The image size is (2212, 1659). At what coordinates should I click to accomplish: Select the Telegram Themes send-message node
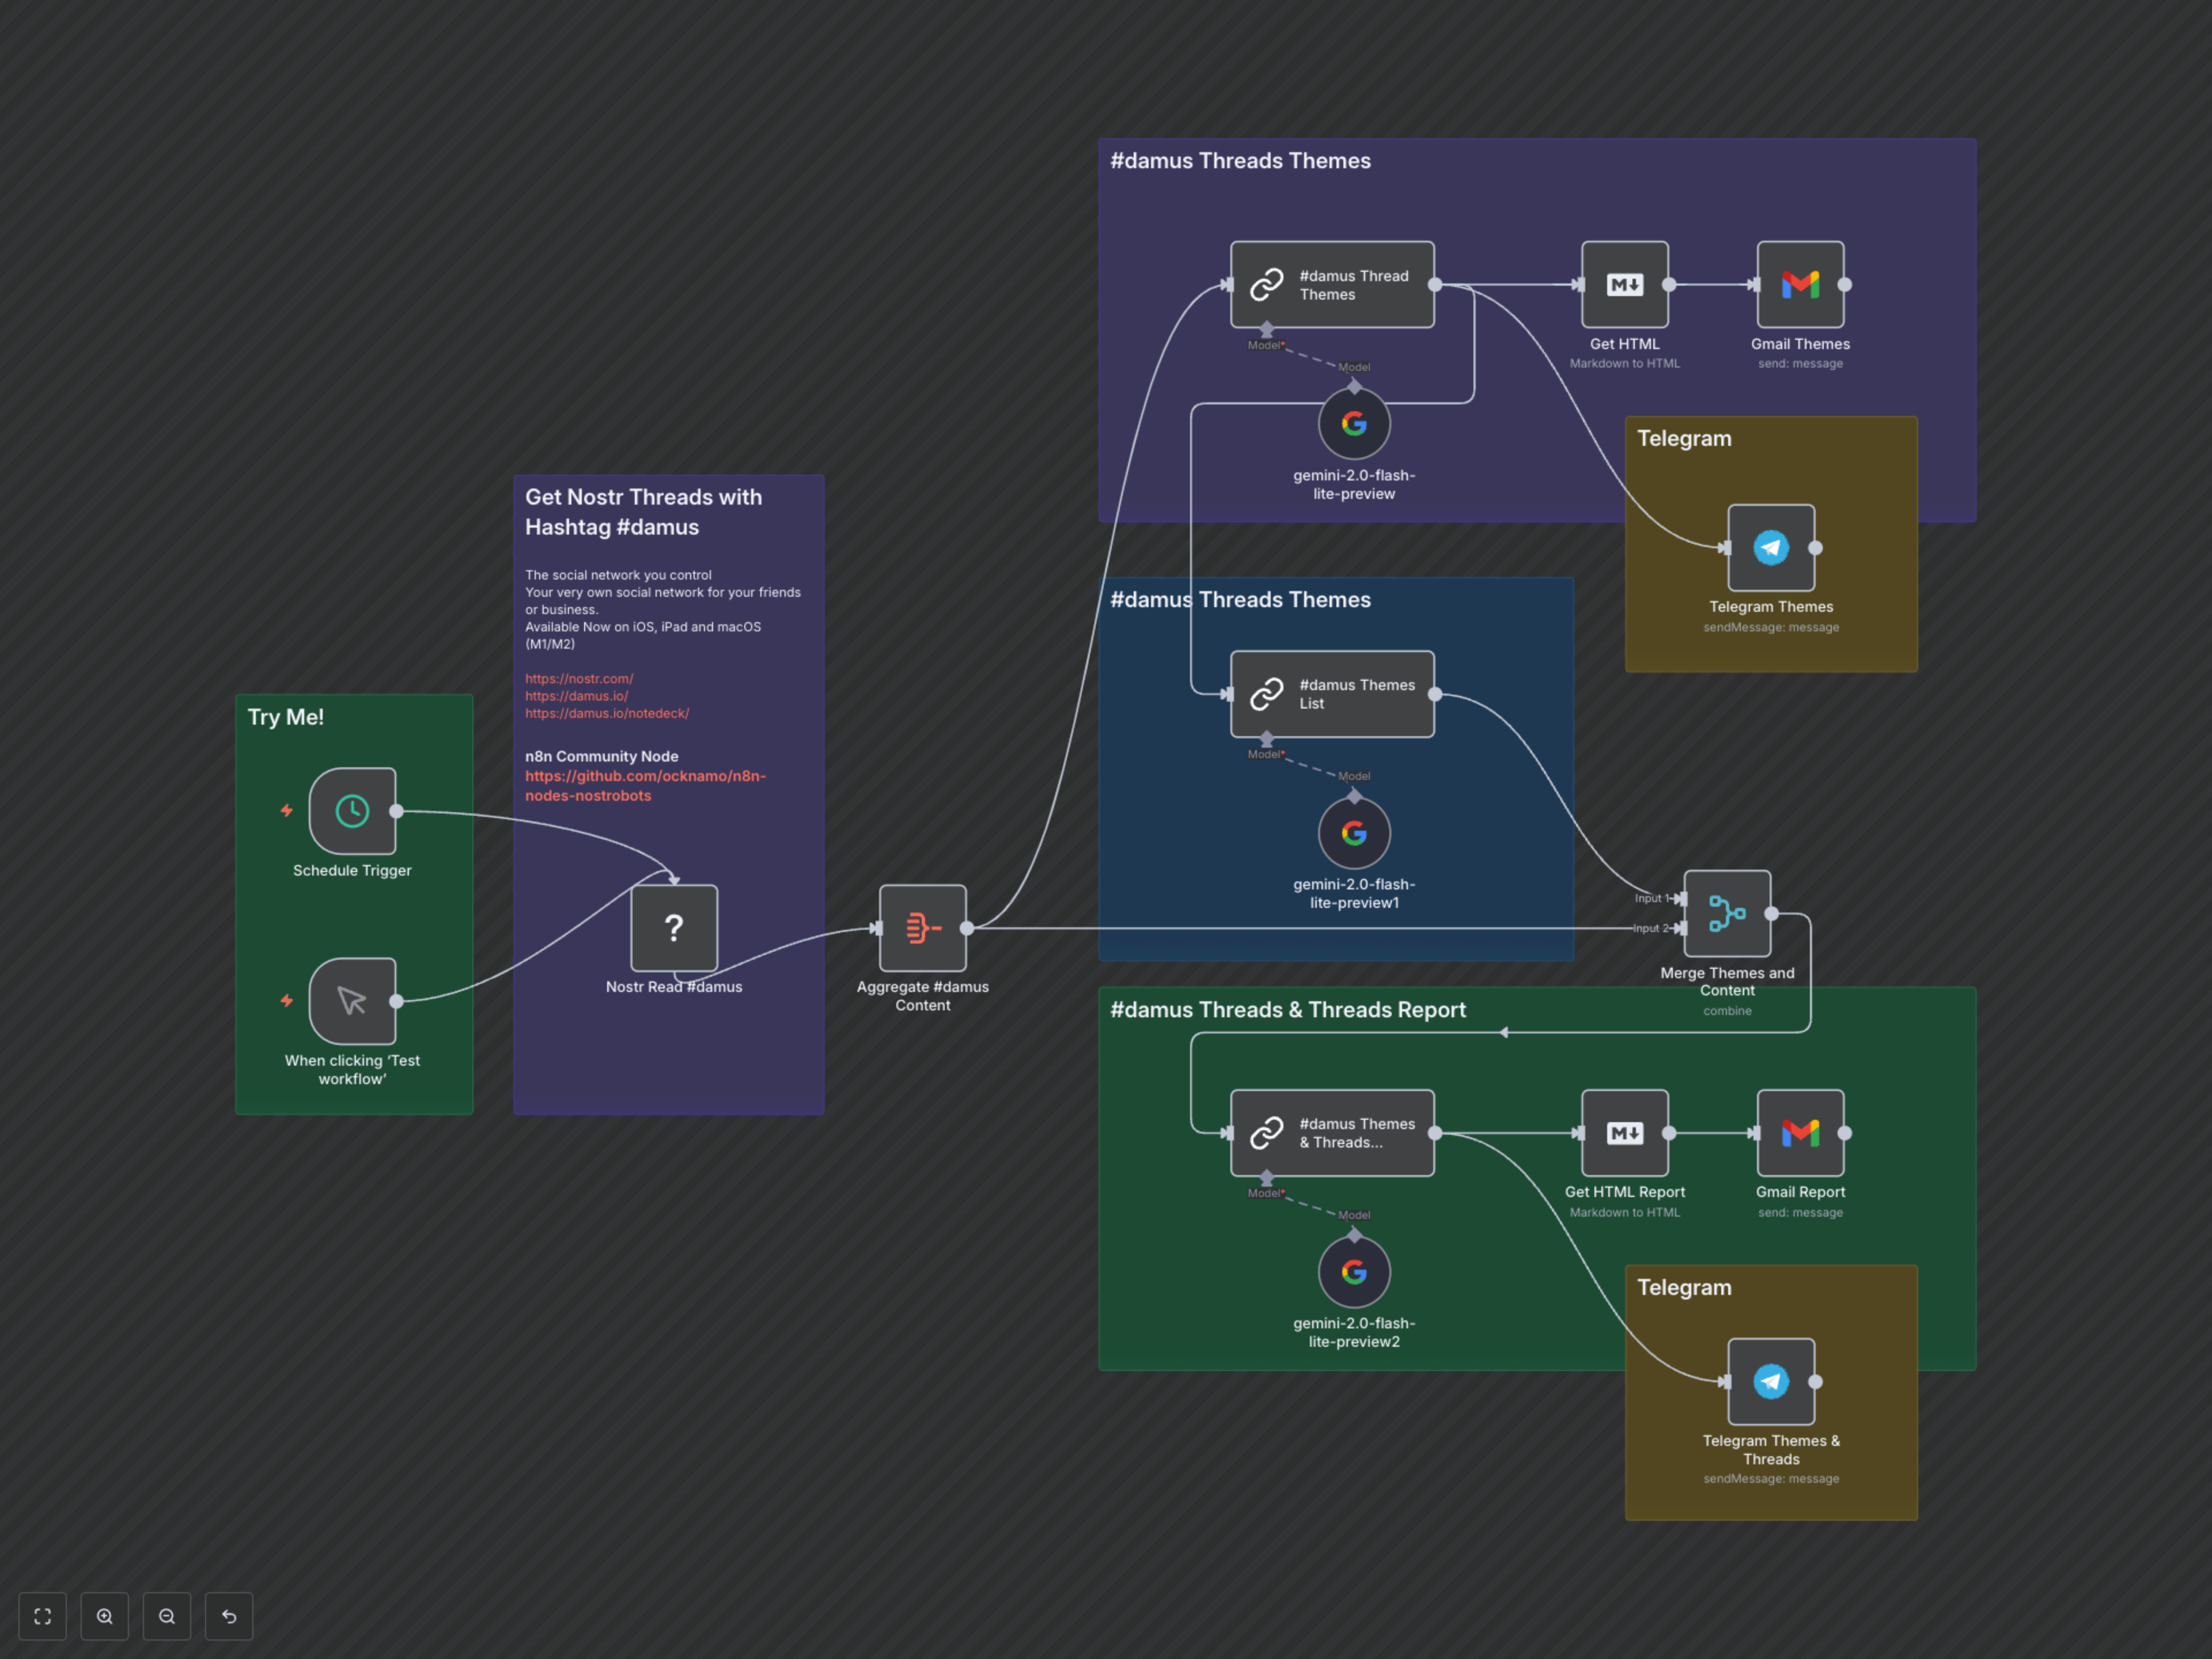click(x=1770, y=548)
